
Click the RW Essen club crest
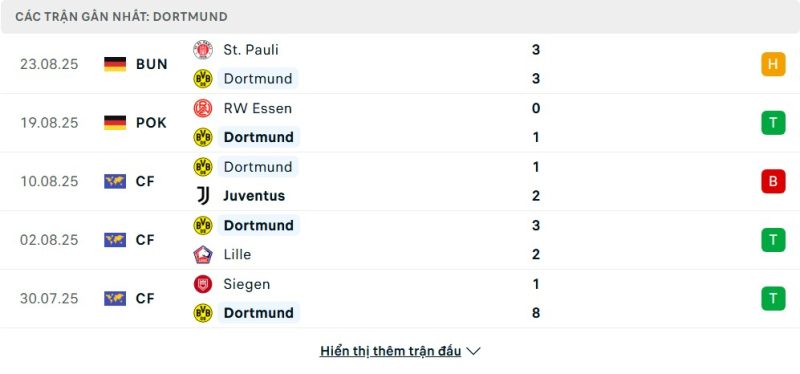[x=203, y=108]
